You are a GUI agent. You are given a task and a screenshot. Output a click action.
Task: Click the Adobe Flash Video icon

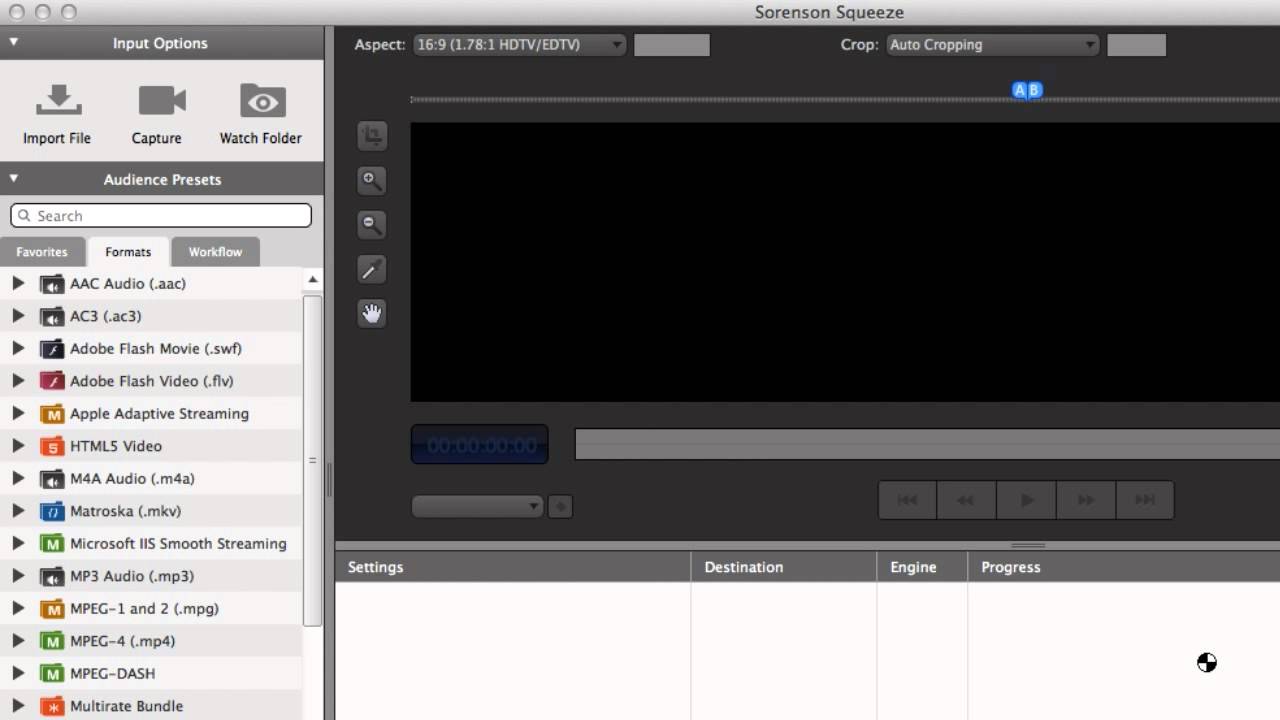pos(52,381)
